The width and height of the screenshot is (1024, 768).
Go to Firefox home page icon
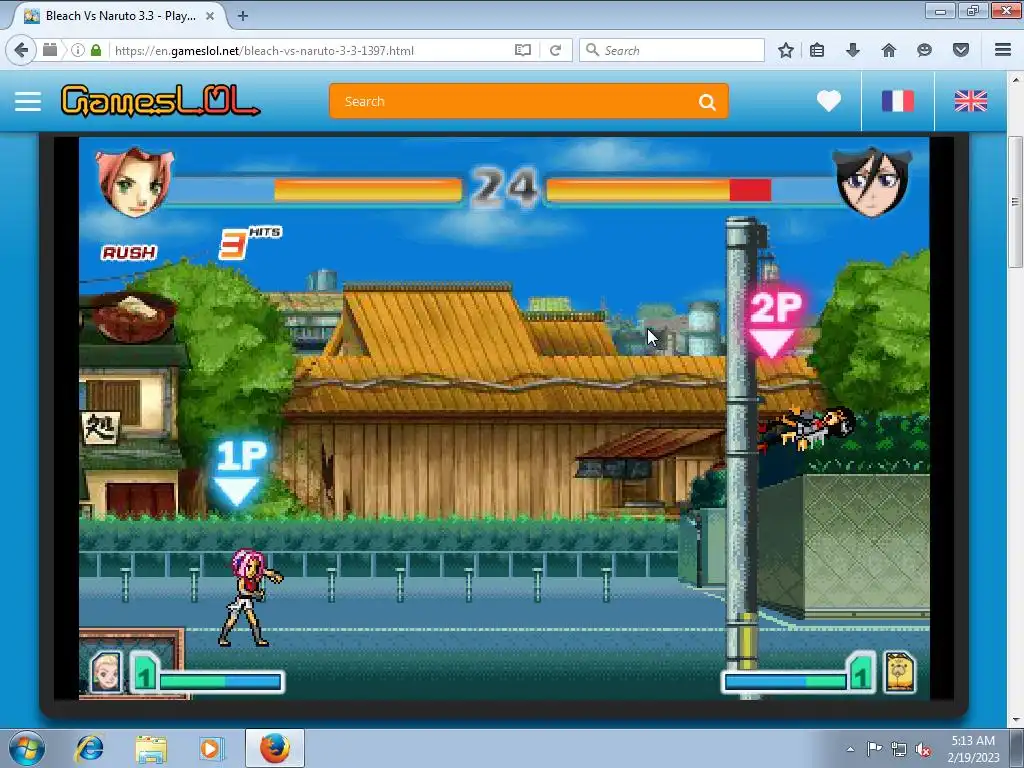888,50
